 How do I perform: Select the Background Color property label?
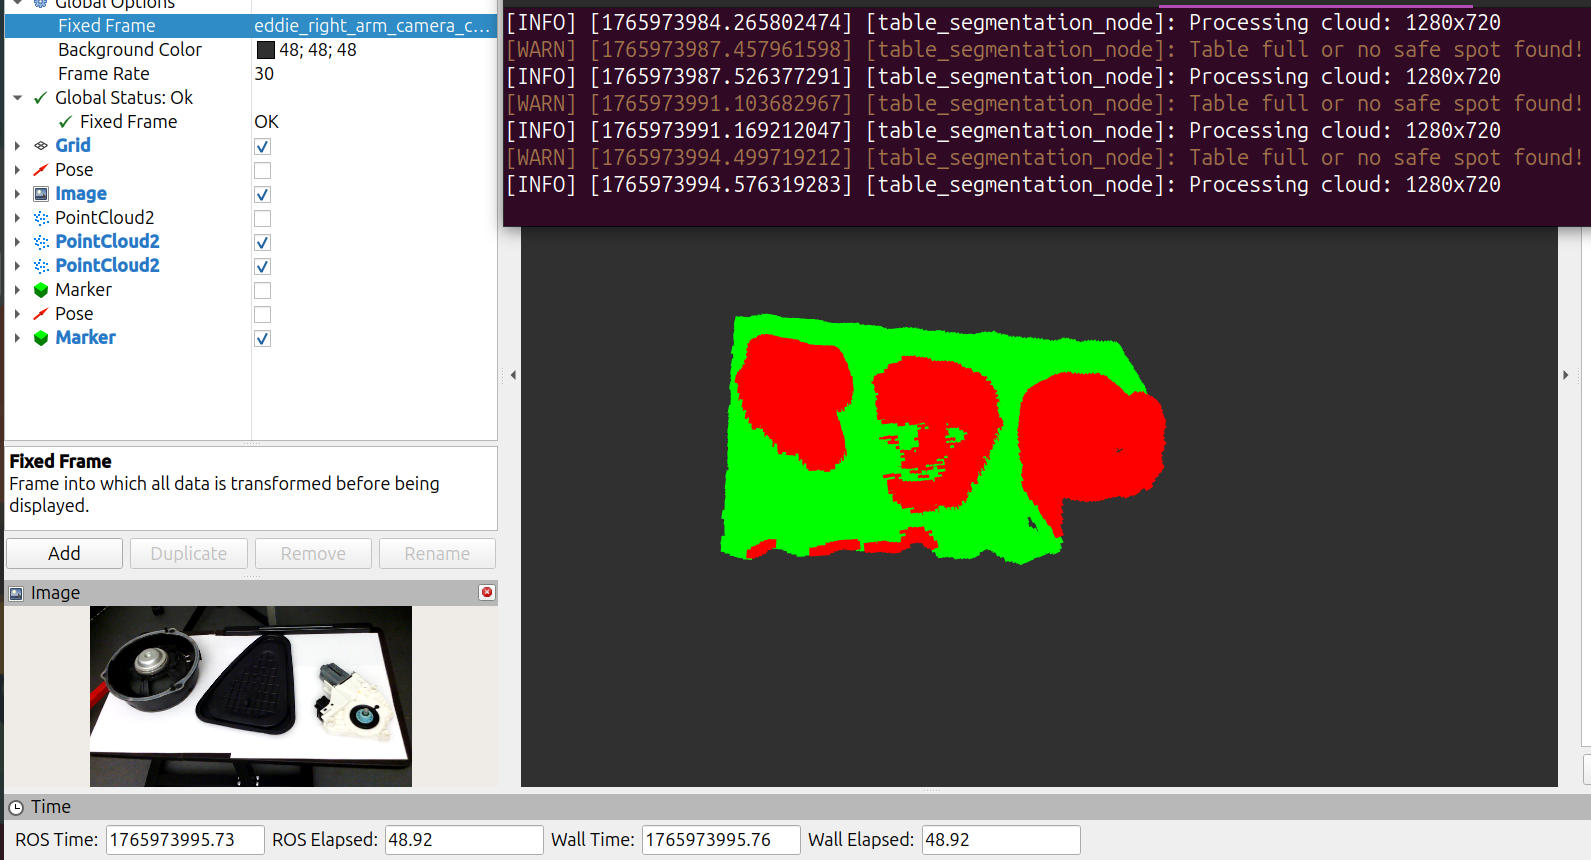(x=130, y=50)
